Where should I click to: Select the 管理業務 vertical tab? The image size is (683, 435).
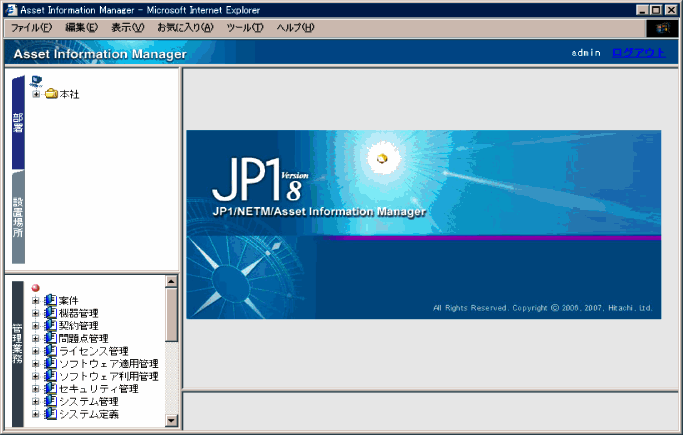[18, 354]
